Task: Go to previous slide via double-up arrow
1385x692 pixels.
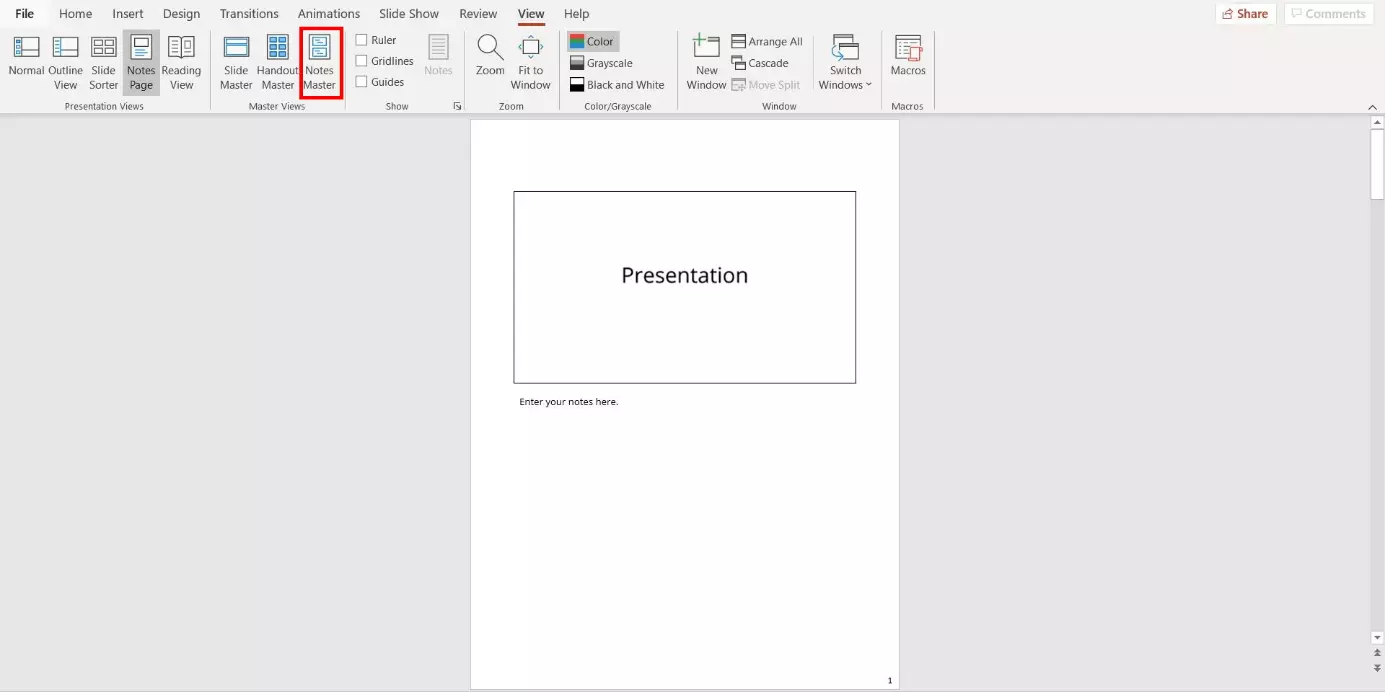Action: click(1377, 653)
